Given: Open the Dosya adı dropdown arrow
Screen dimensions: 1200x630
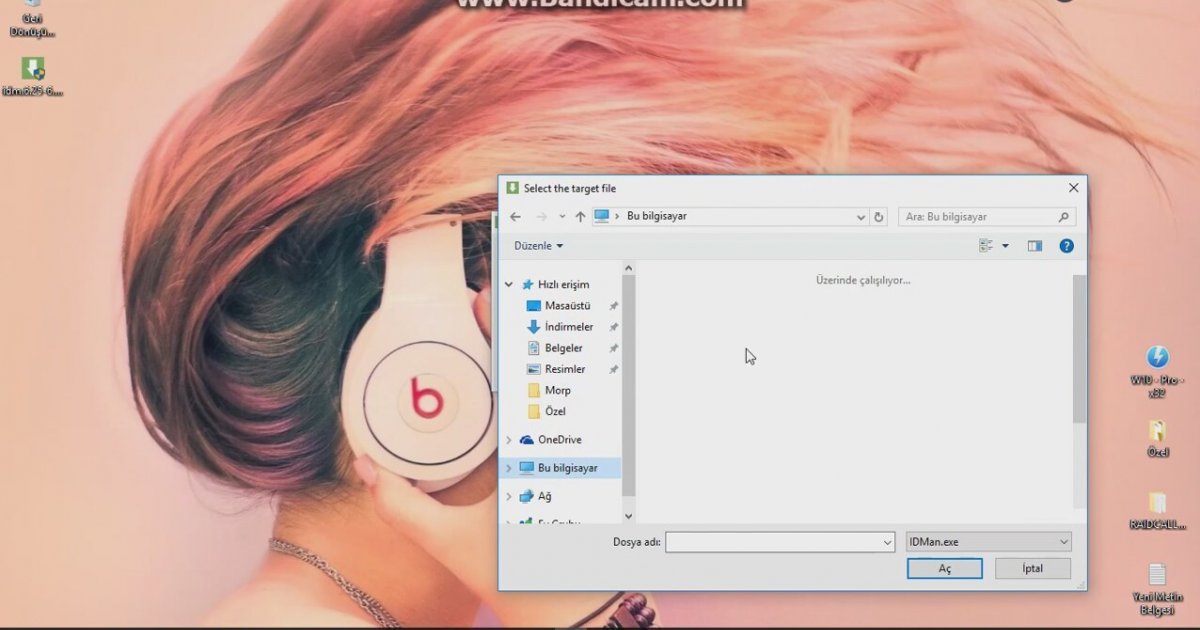Looking at the screenshot, I should click(x=888, y=542).
